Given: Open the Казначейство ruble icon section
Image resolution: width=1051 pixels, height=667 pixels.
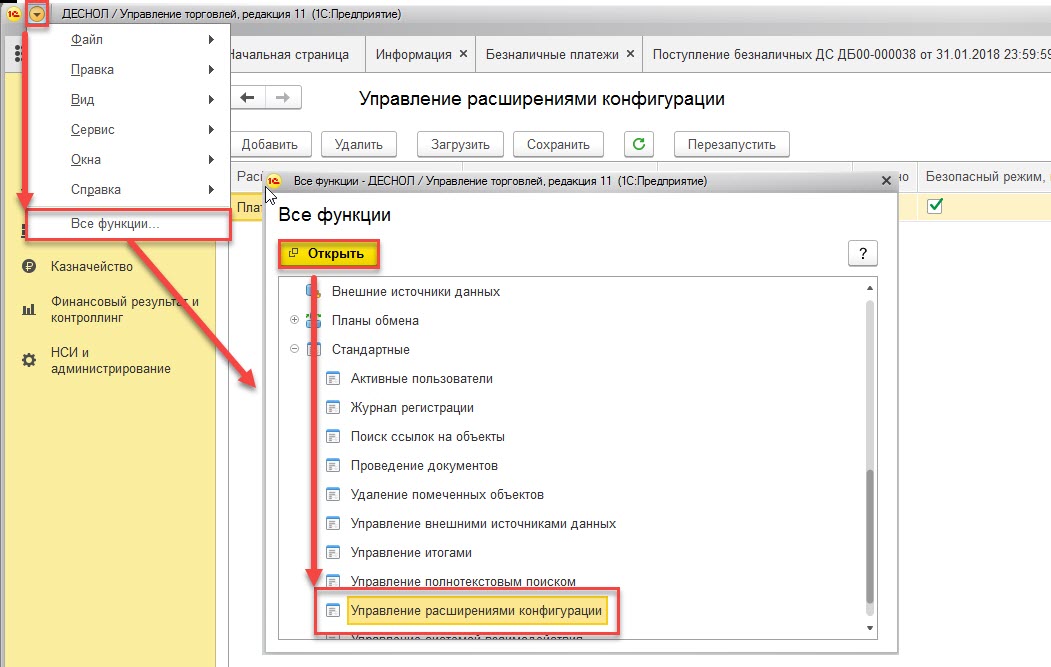Looking at the screenshot, I should tap(29, 266).
